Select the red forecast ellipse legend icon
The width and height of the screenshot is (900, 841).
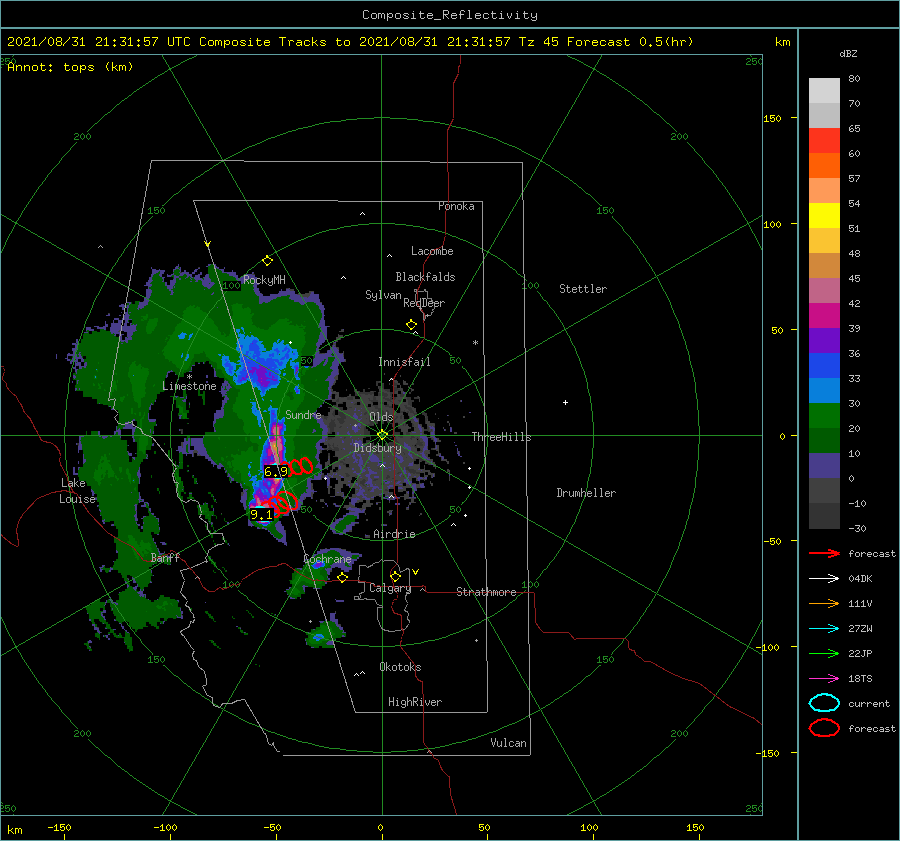click(824, 728)
